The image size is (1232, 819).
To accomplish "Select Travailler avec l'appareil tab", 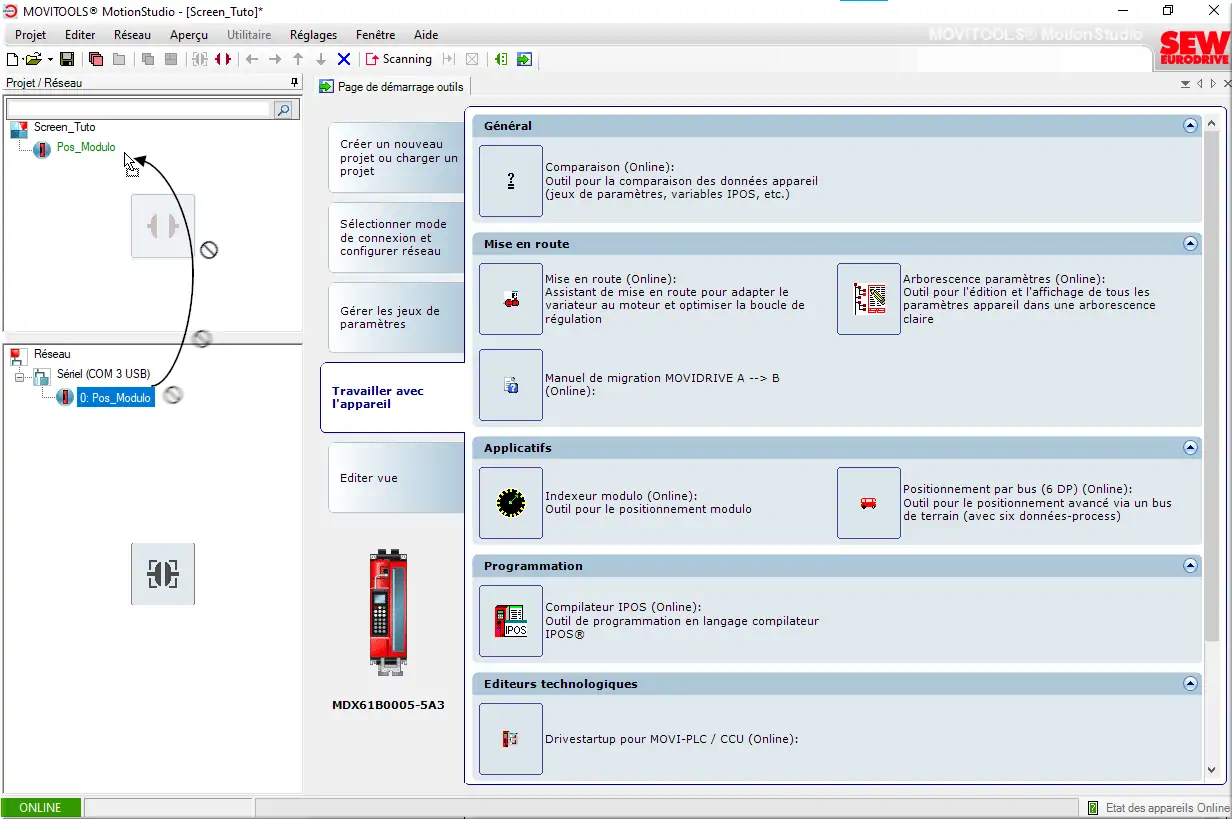I will point(394,398).
